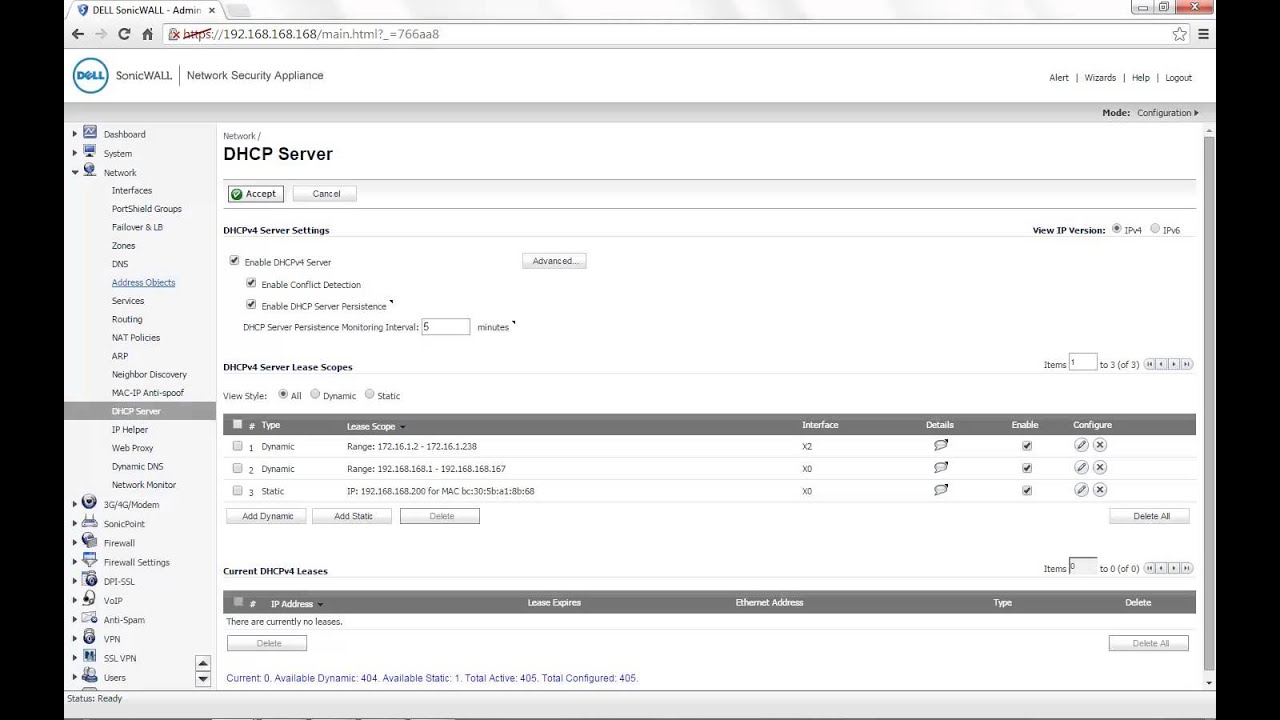Edit the 172.16.1.2 dynamic scope
The width and height of the screenshot is (1280, 720).
tap(1081, 445)
